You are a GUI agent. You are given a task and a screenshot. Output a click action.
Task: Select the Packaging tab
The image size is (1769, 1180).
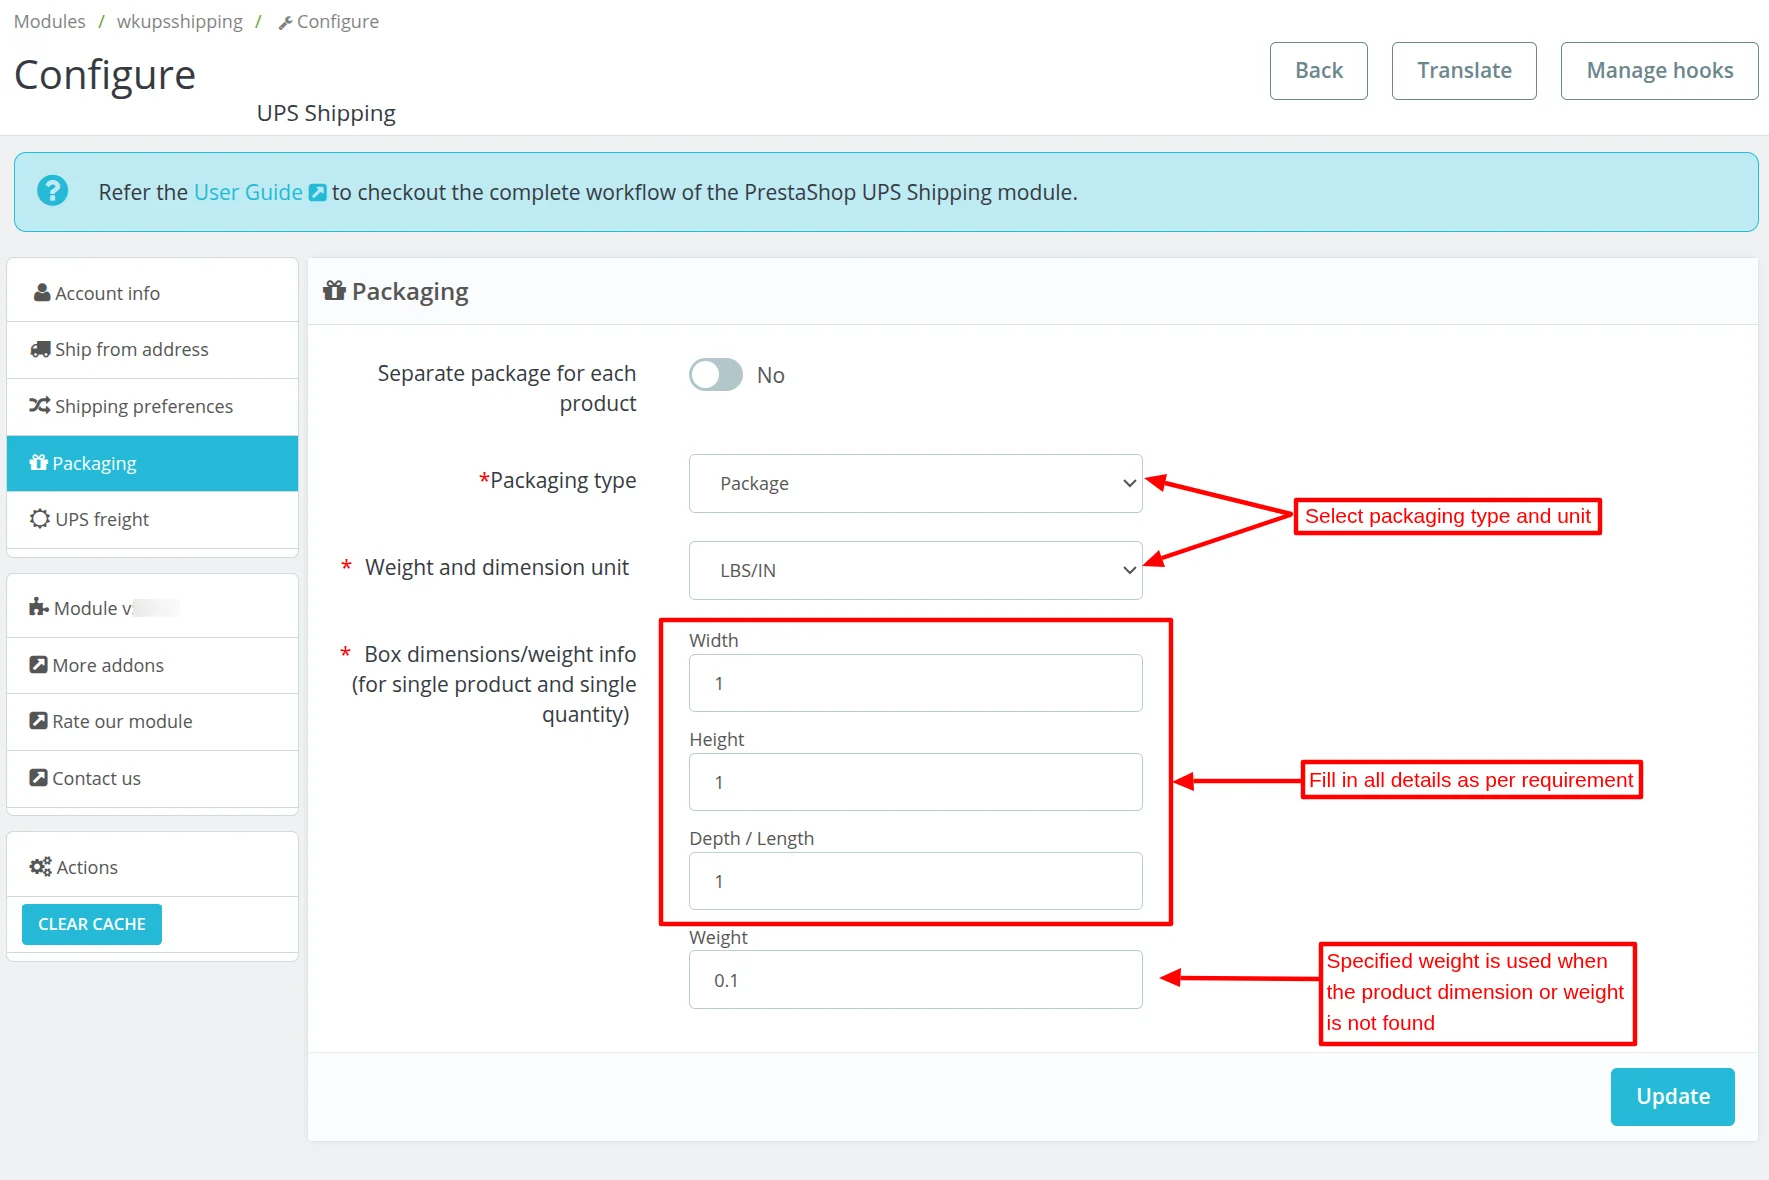coord(153,463)
